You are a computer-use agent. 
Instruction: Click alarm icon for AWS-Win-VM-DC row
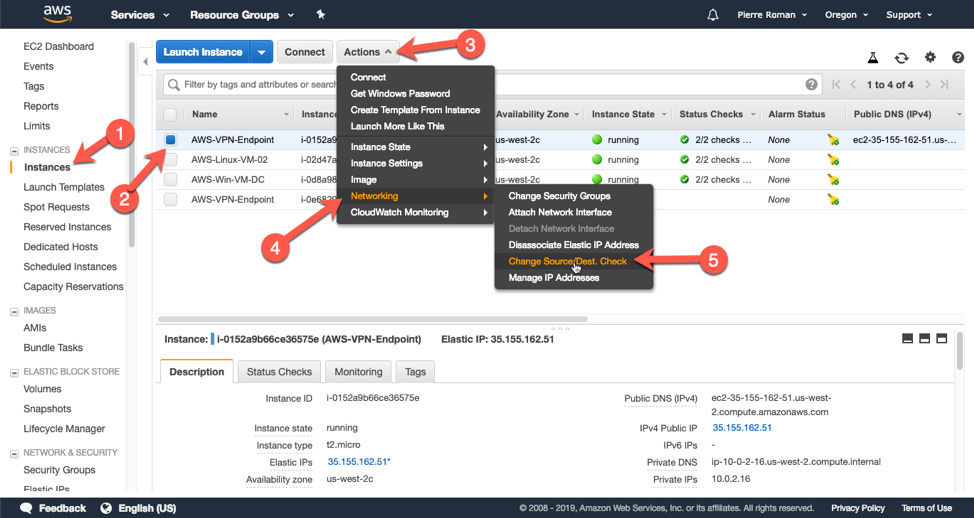click(x=833, y=179)
